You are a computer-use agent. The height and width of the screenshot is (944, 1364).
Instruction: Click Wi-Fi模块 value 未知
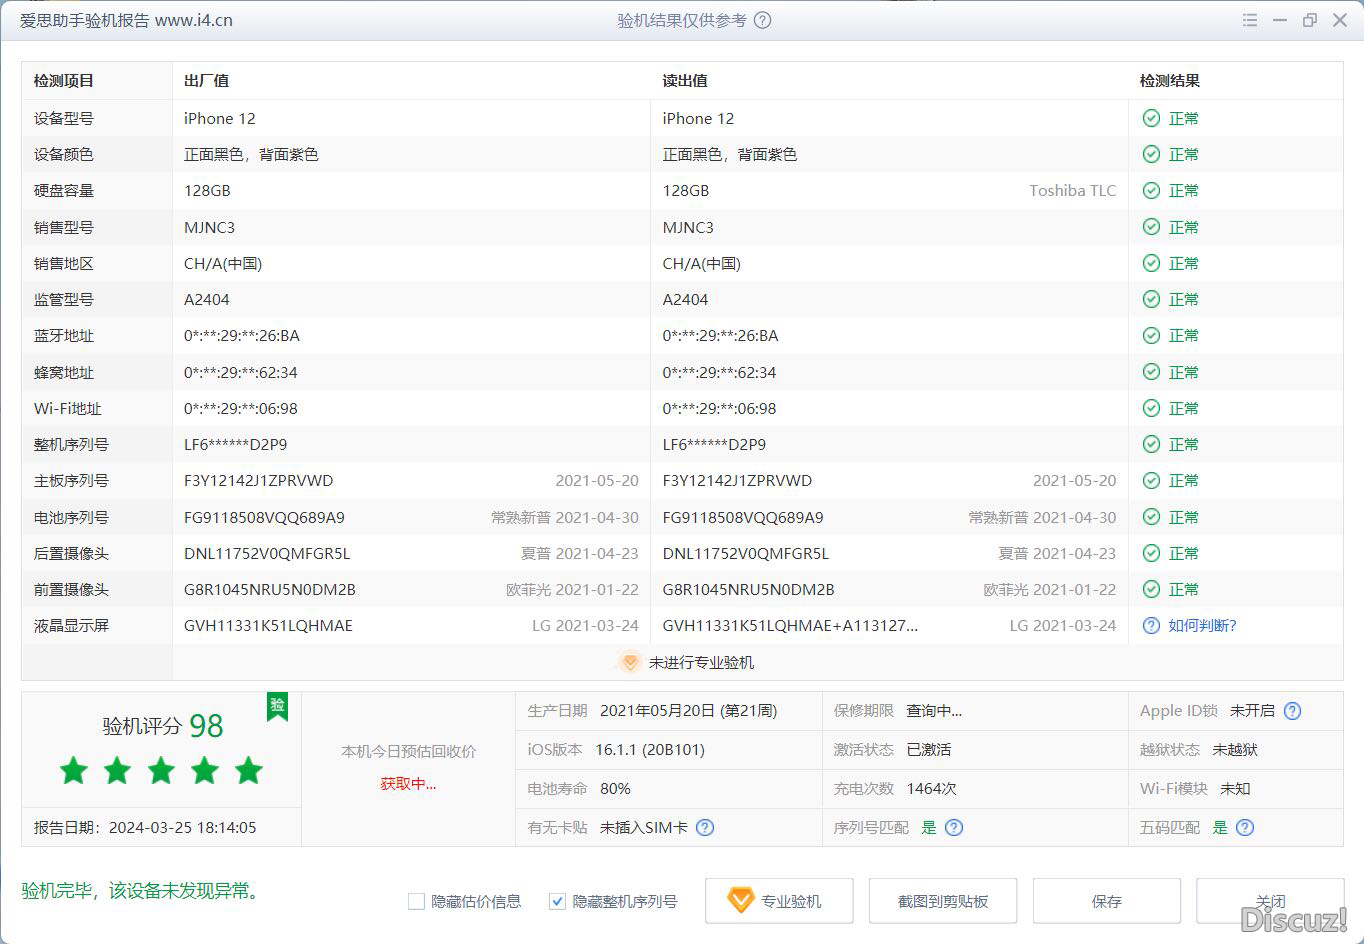1235,788
